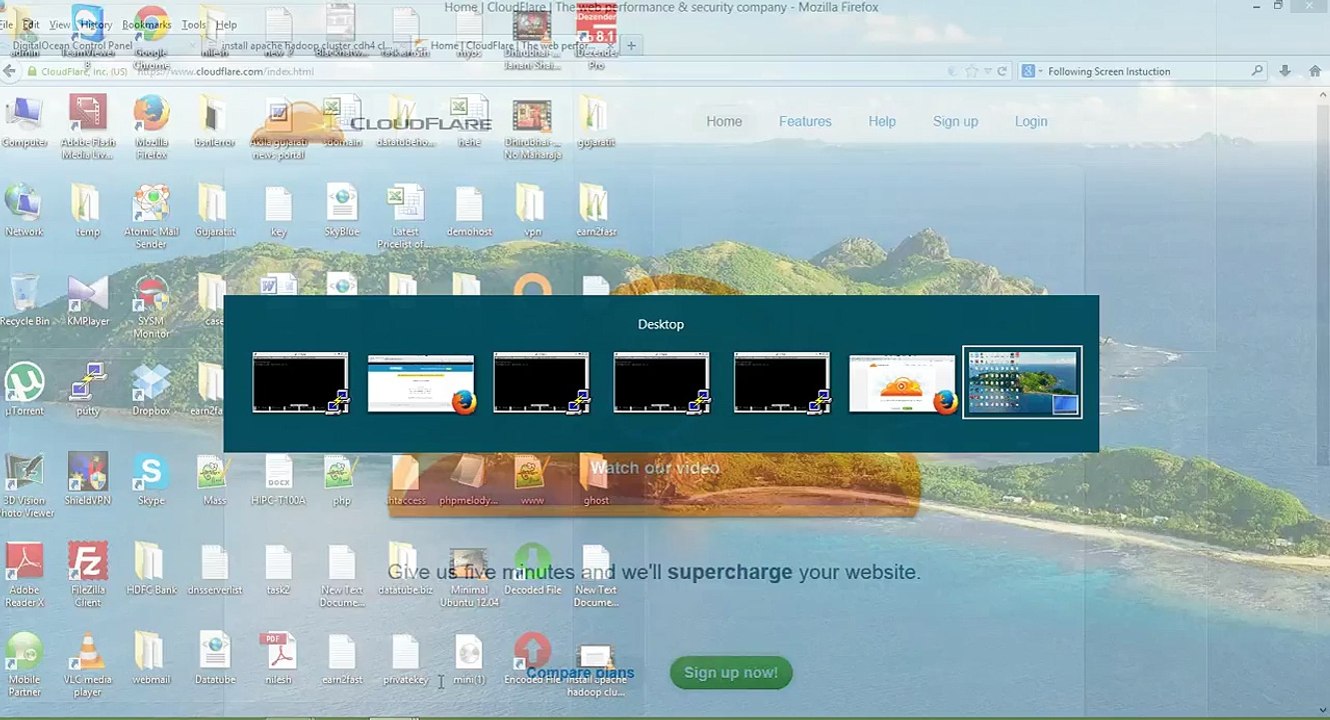1330x720 pixels.
Task: Select the bsnlerror folder on the desktop
Action: click(x=214, y=122)
